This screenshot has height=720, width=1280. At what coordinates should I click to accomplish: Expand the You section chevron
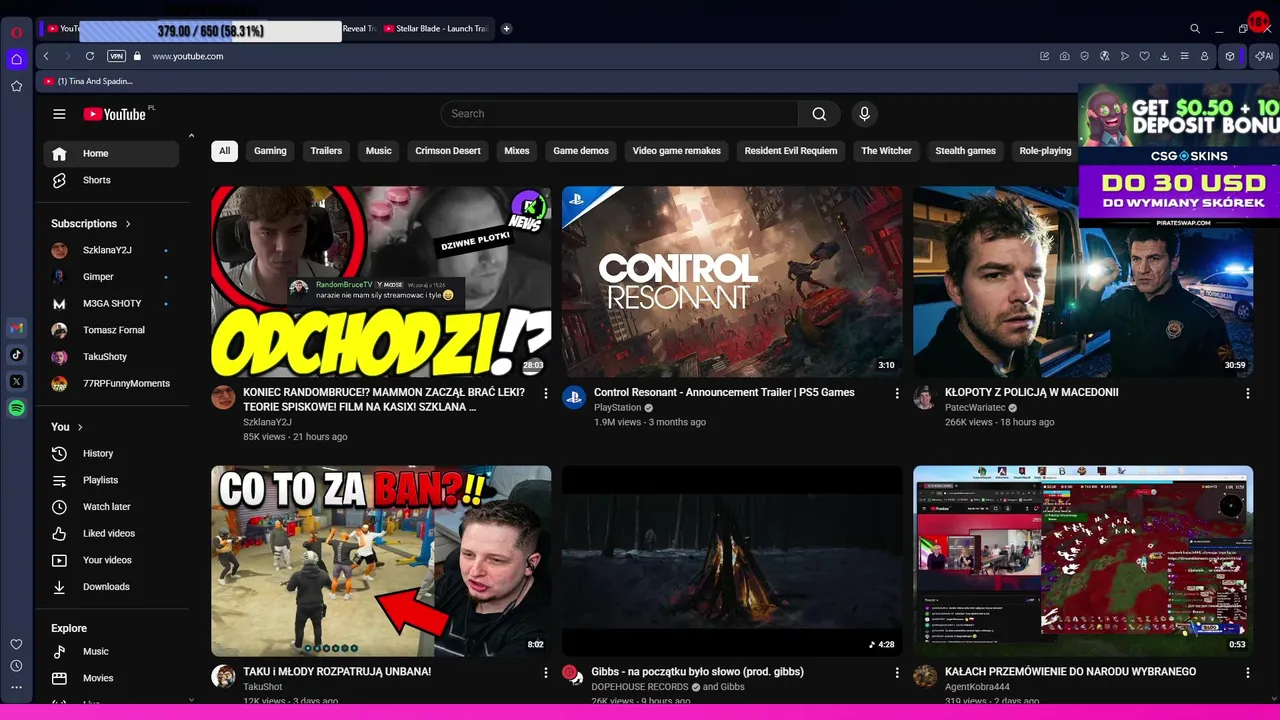pos(80,427)
